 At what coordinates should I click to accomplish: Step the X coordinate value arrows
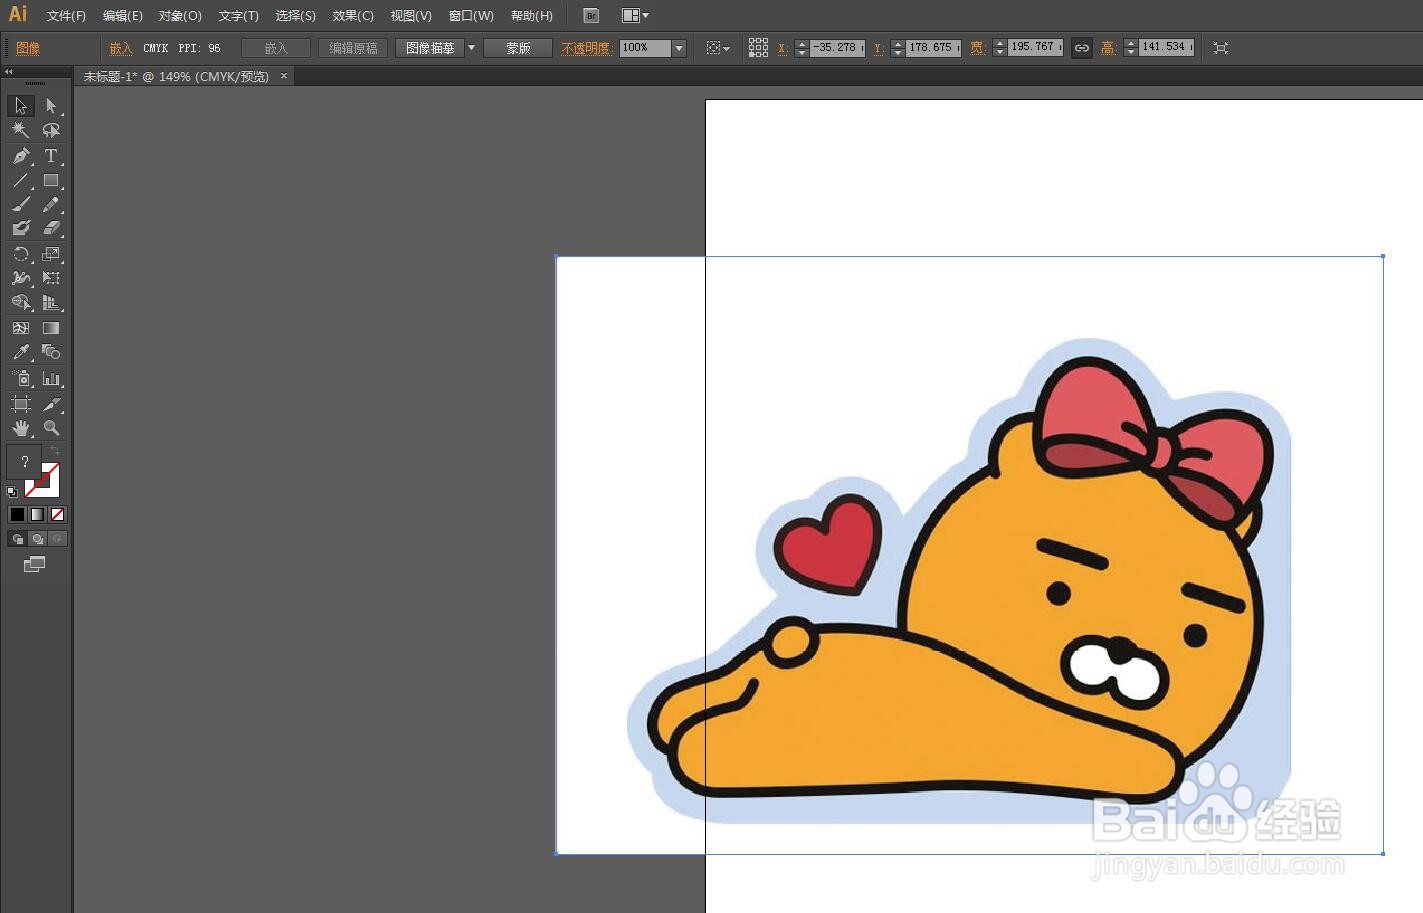[x=801, y=48]
